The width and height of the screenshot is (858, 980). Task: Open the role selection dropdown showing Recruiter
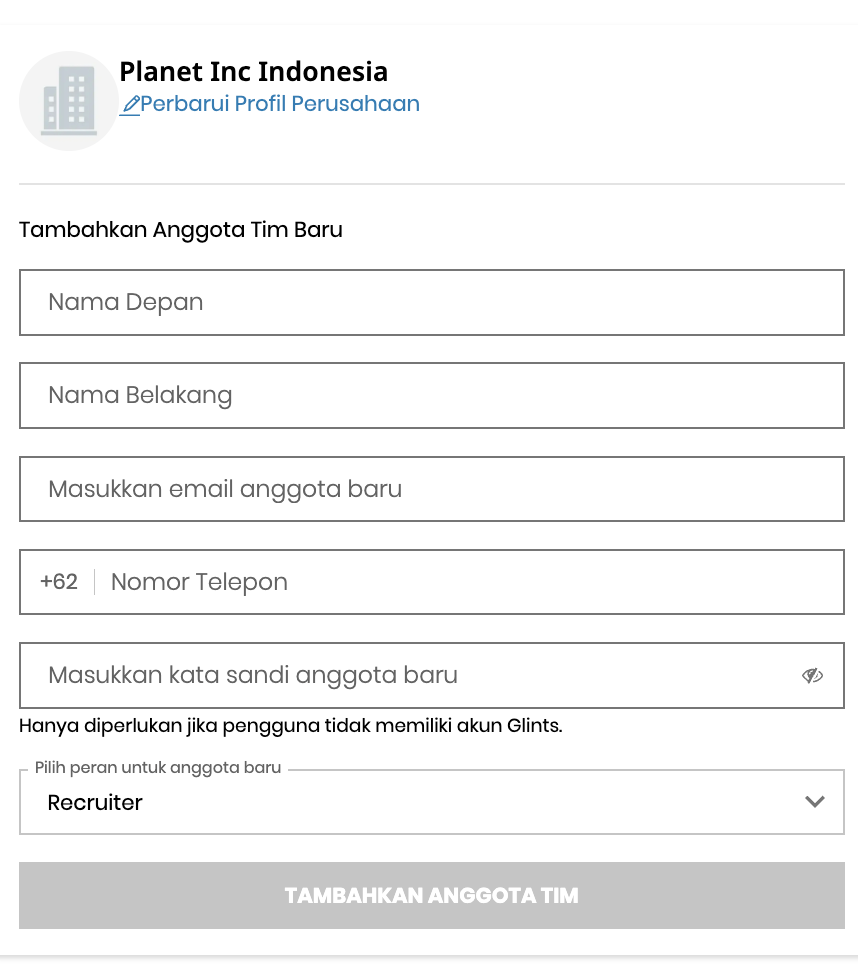pos(432,802)
